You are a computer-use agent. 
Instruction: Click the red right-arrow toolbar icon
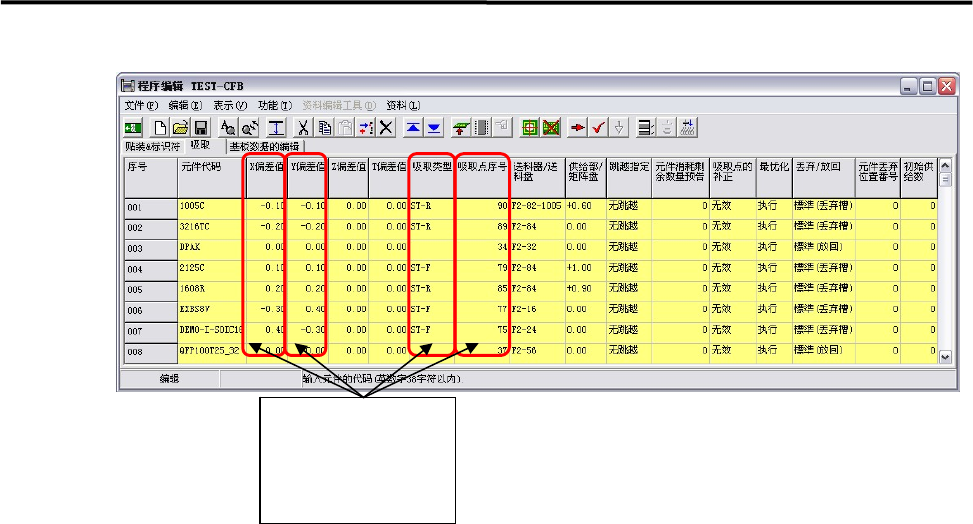578,128
